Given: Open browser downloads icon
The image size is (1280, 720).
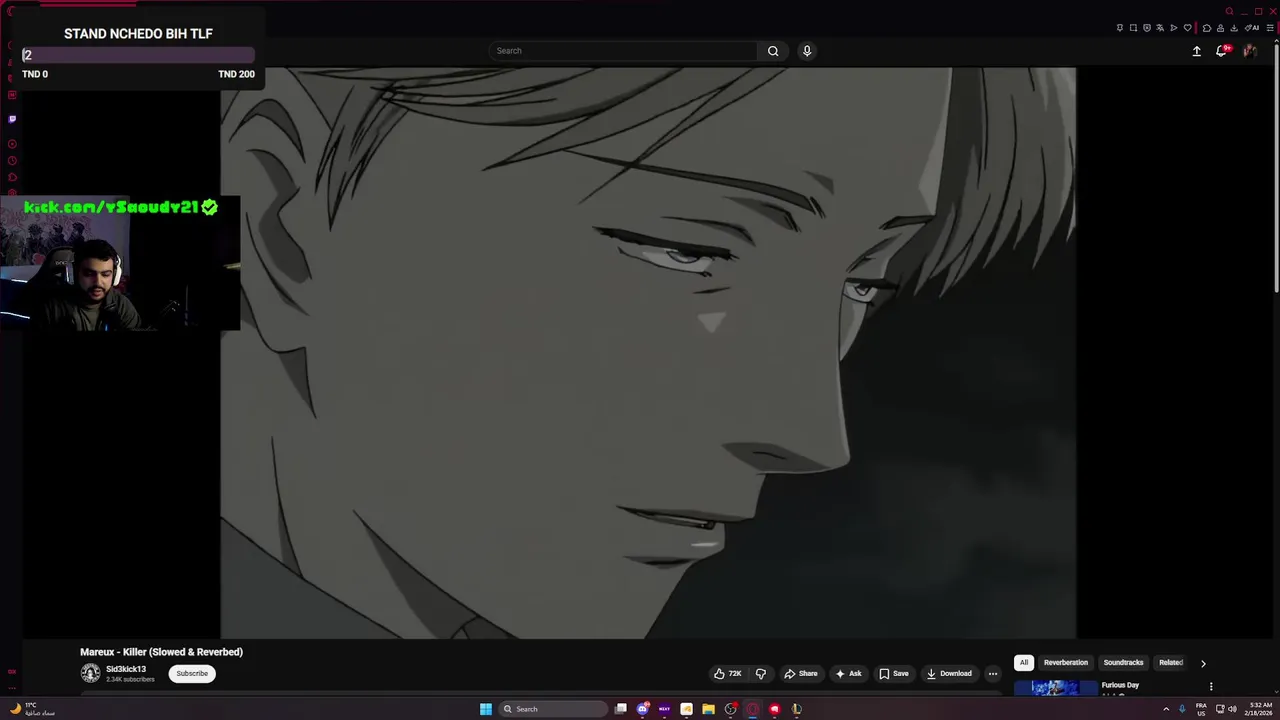Looking at the screenshot, I should 1234,28.
